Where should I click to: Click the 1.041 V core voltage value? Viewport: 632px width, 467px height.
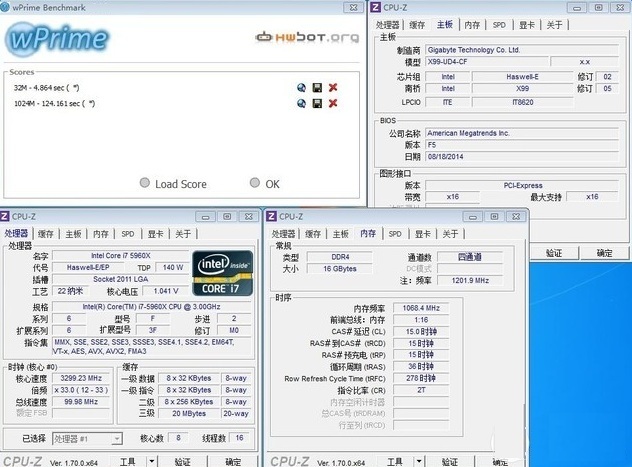(166, 291)
